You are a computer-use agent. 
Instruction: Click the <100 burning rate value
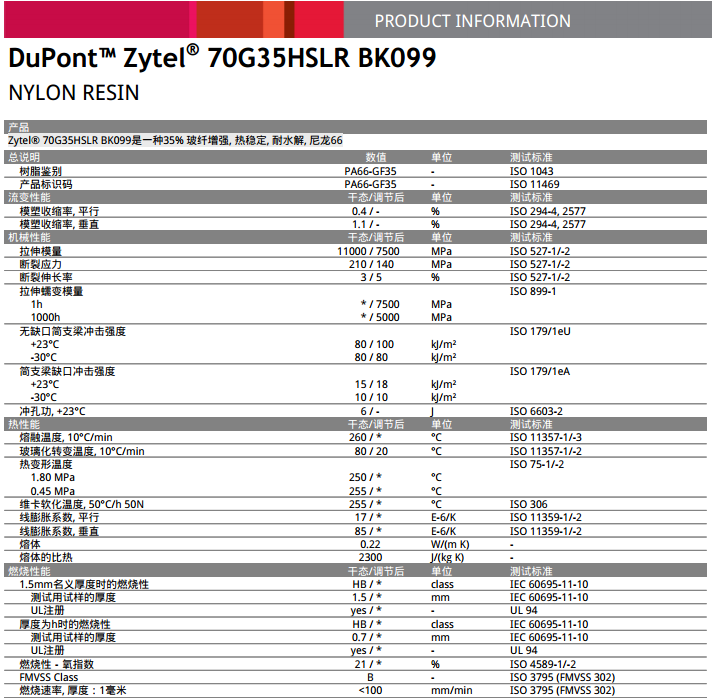(370, 691)
